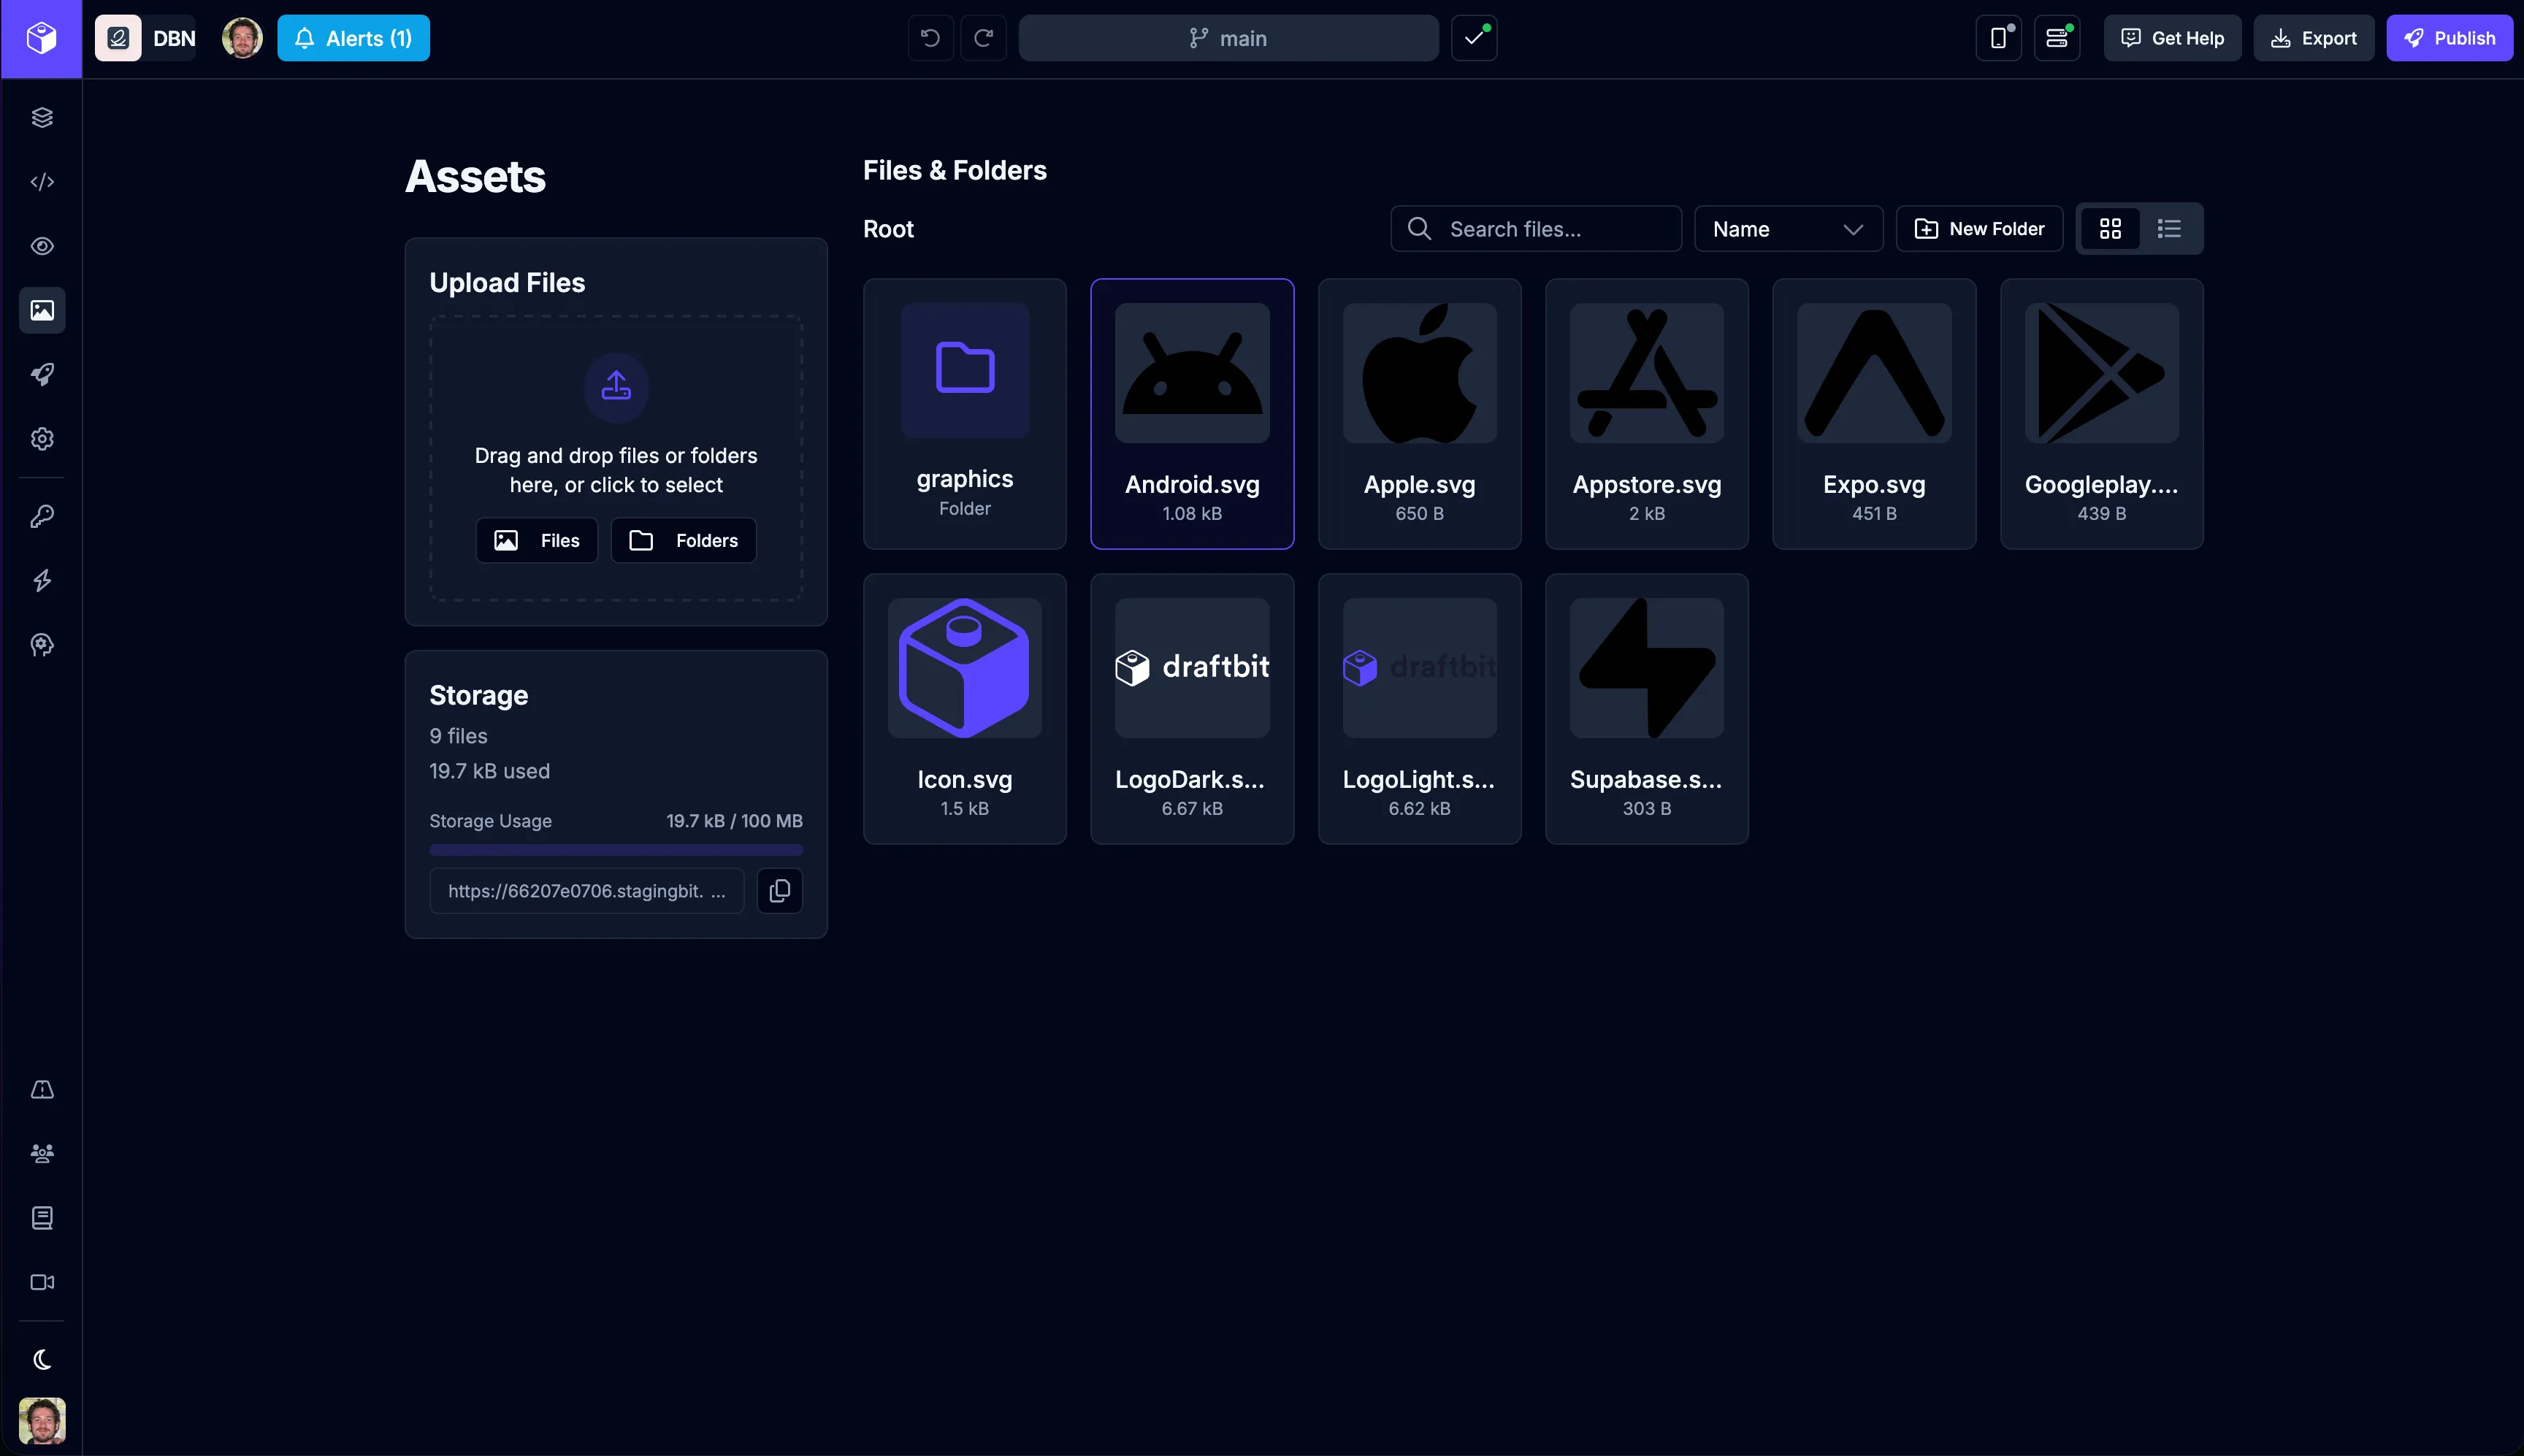Image resolution: width=2524 pixels, height=1456 pixels.
Task: Click the Search files input field
Action: [1536, 229]
